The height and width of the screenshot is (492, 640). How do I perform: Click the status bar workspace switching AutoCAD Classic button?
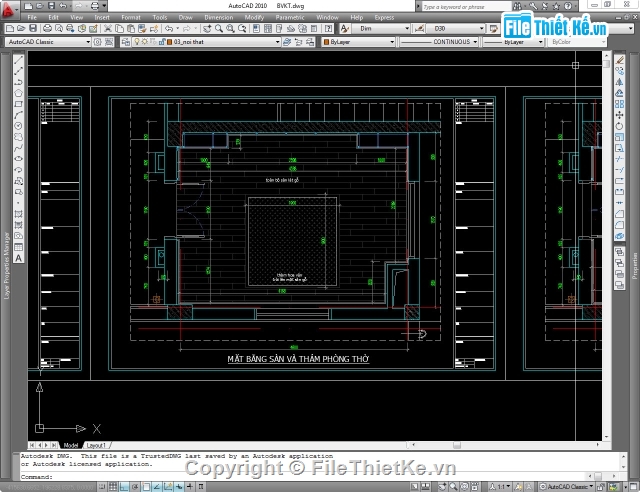click(567, 487)
